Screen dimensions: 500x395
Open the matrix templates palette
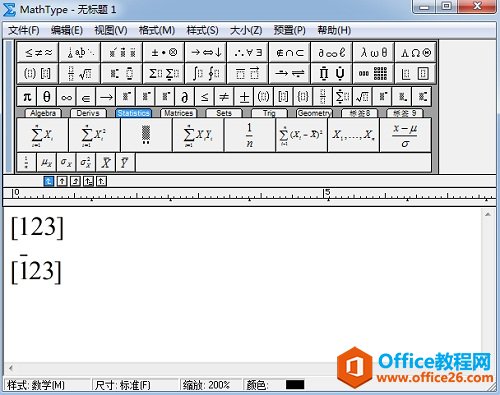coord(374,73)
